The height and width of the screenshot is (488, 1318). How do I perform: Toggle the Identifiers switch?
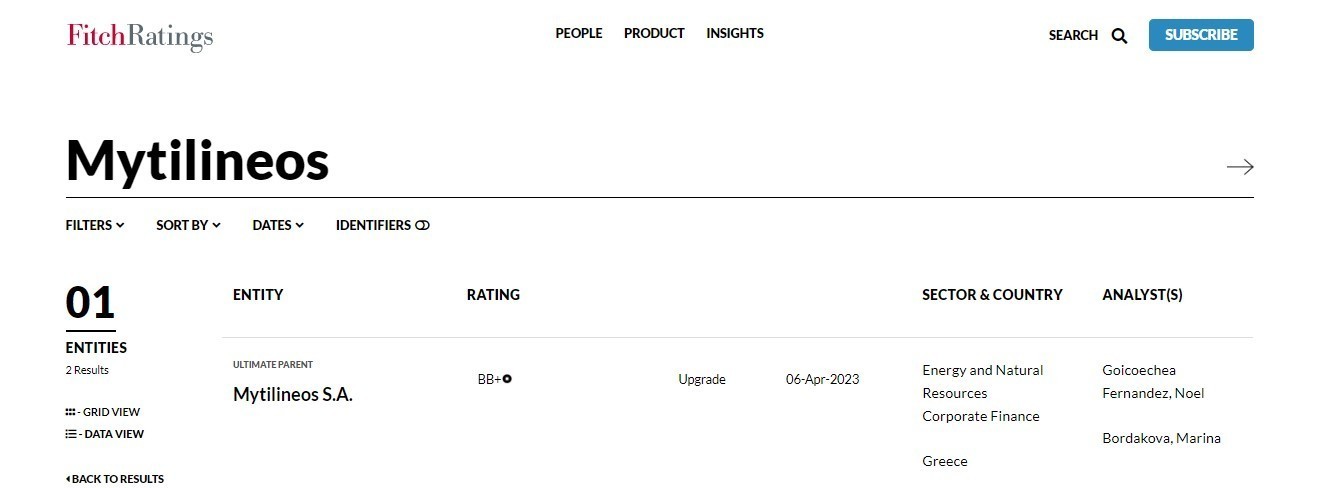422,225
